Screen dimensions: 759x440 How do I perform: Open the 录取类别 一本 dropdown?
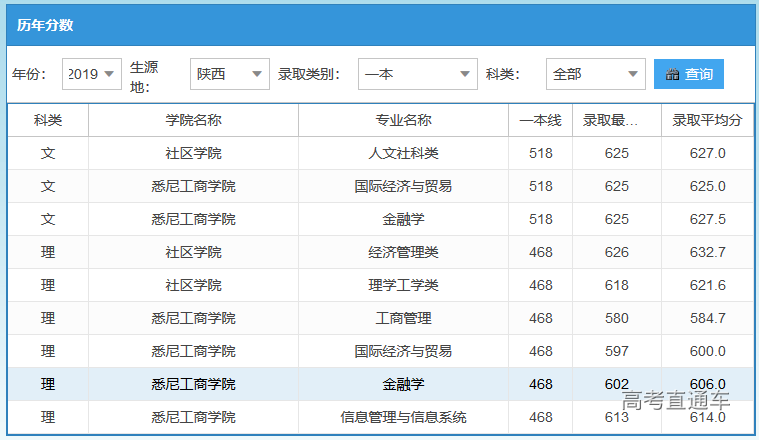417,74
